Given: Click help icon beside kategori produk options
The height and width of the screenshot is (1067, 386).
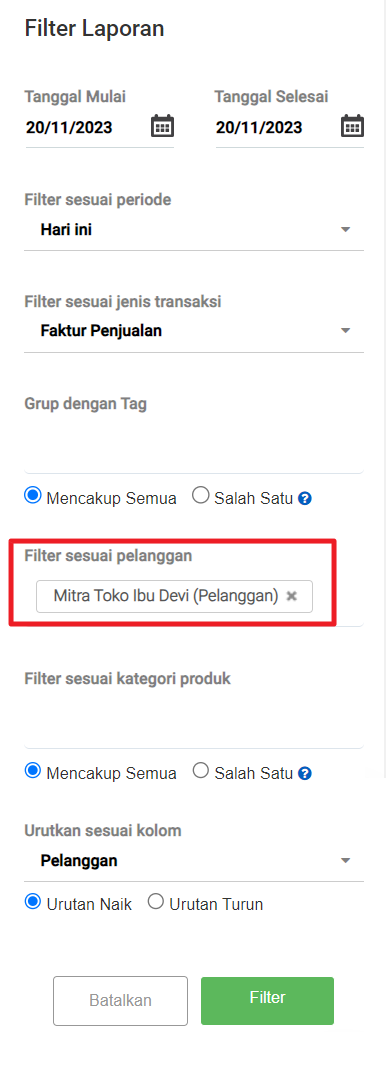Looking at the screenshot, I should pyautogui.click(x=306, y=774).
